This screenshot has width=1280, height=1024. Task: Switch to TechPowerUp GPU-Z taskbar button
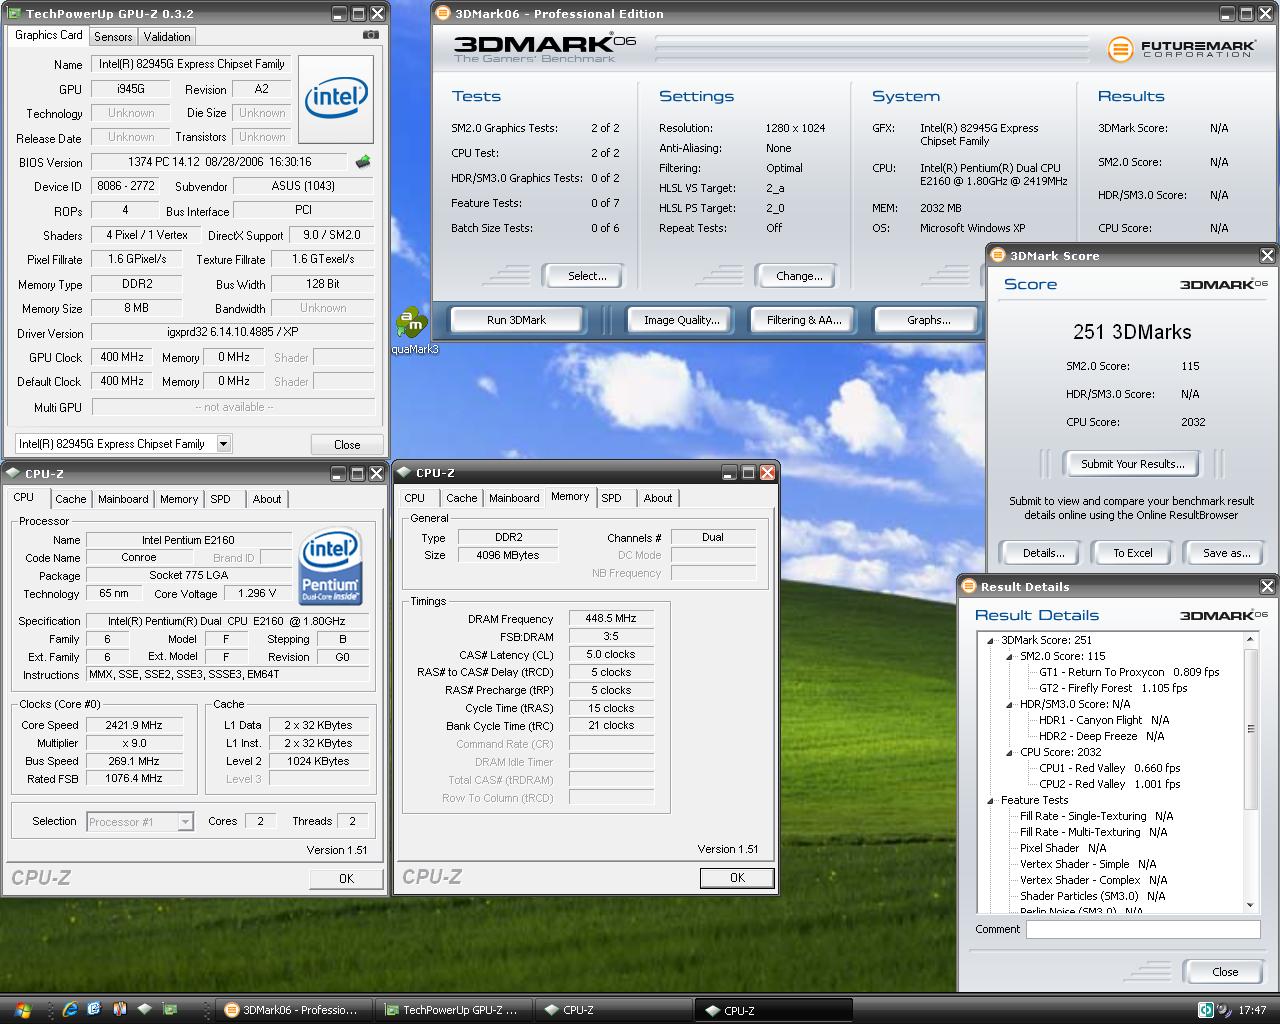[455, 1010]
